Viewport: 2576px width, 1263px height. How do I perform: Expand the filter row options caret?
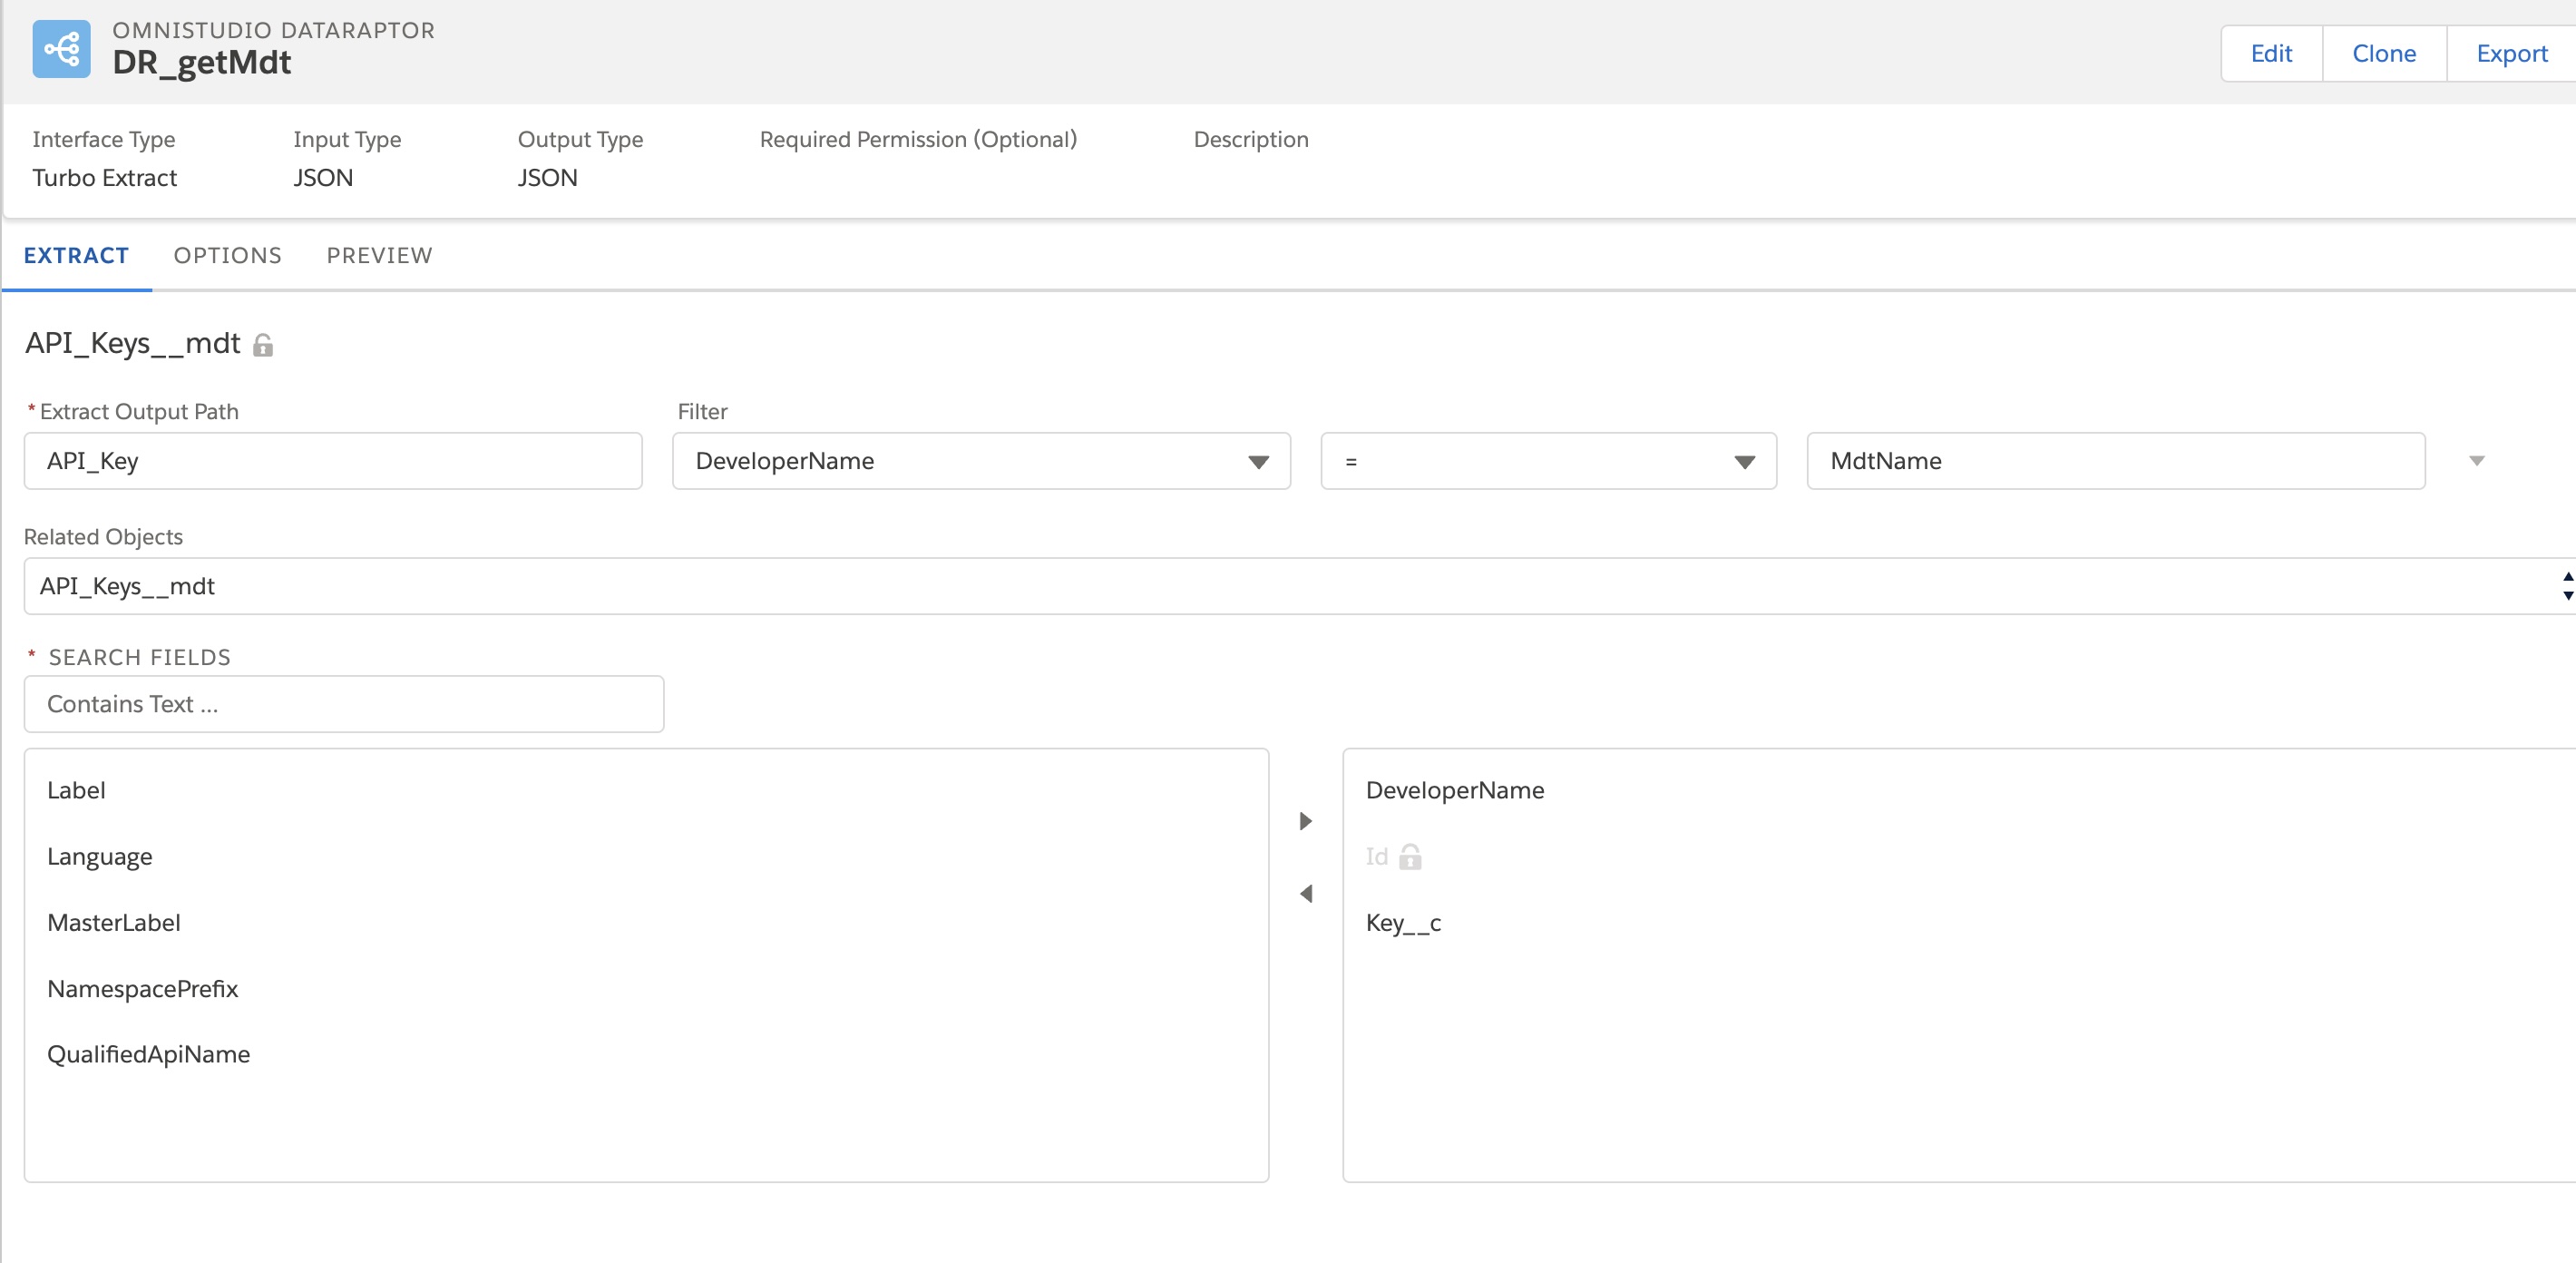click(x=2476, y=461)
